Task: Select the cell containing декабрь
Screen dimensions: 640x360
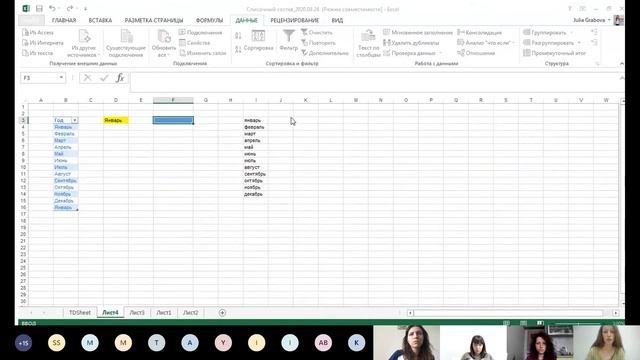Action: (x=256, y=194)
